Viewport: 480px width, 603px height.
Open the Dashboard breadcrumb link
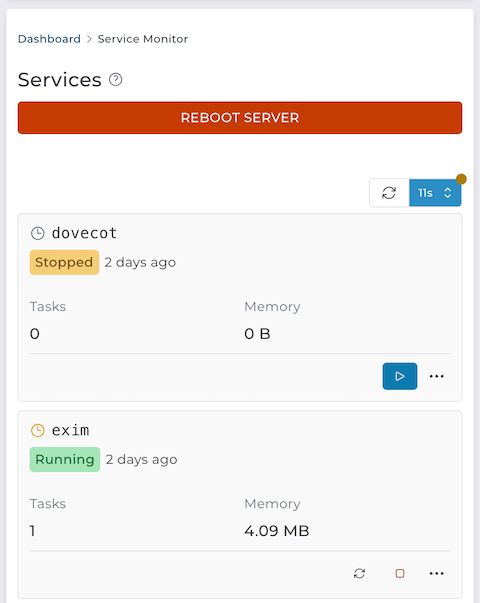[x=49, y=39]
